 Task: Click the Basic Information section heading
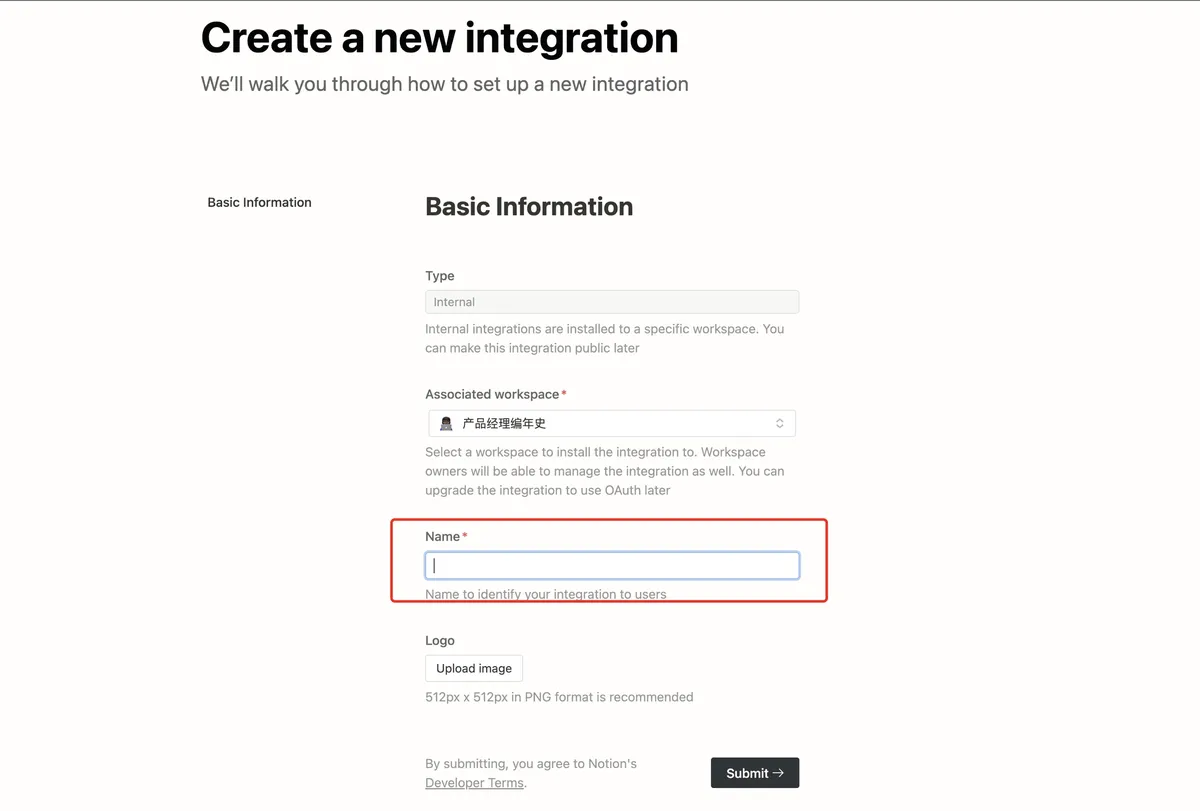(x=529, y=207)
